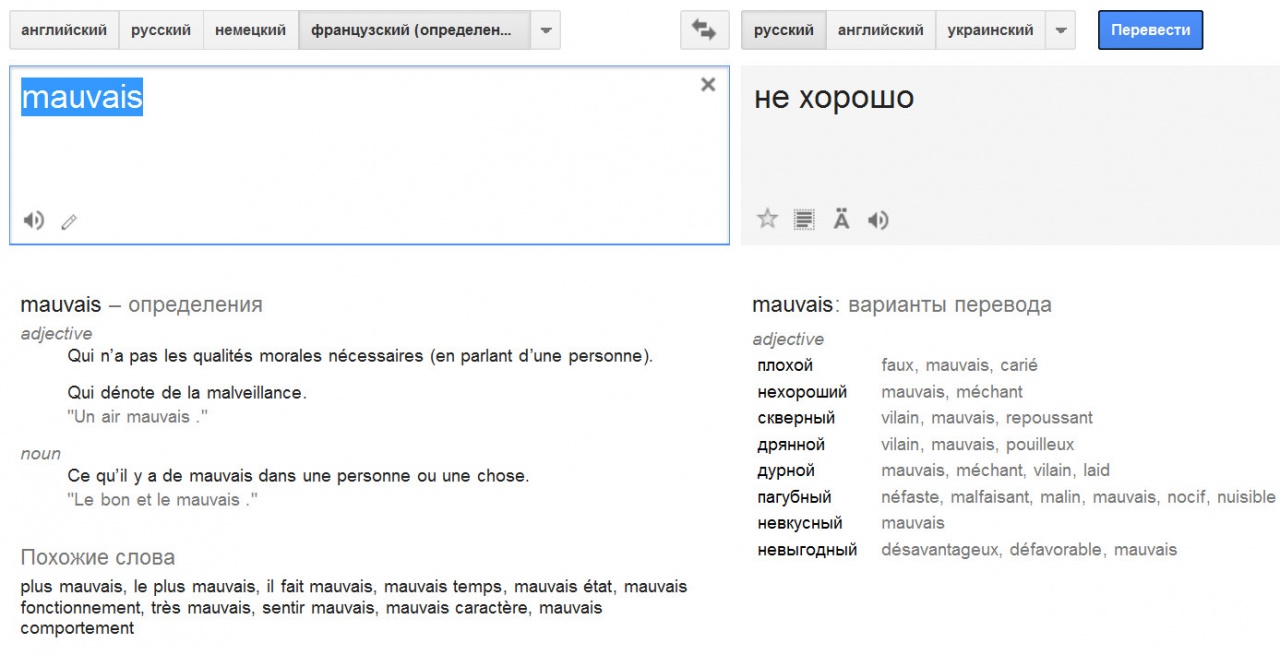The width and height of the screenshot is (1280, 655).
Task: Listen to translated text pronunciation
Action: 878,220
